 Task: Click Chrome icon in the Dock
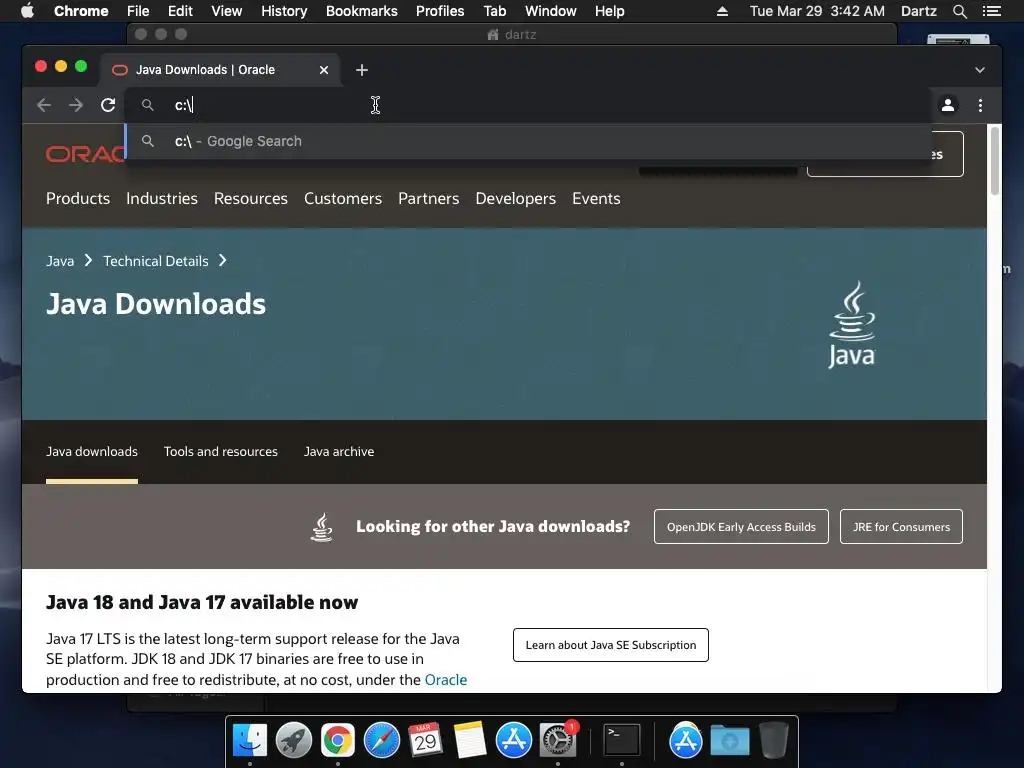(338, 740)
